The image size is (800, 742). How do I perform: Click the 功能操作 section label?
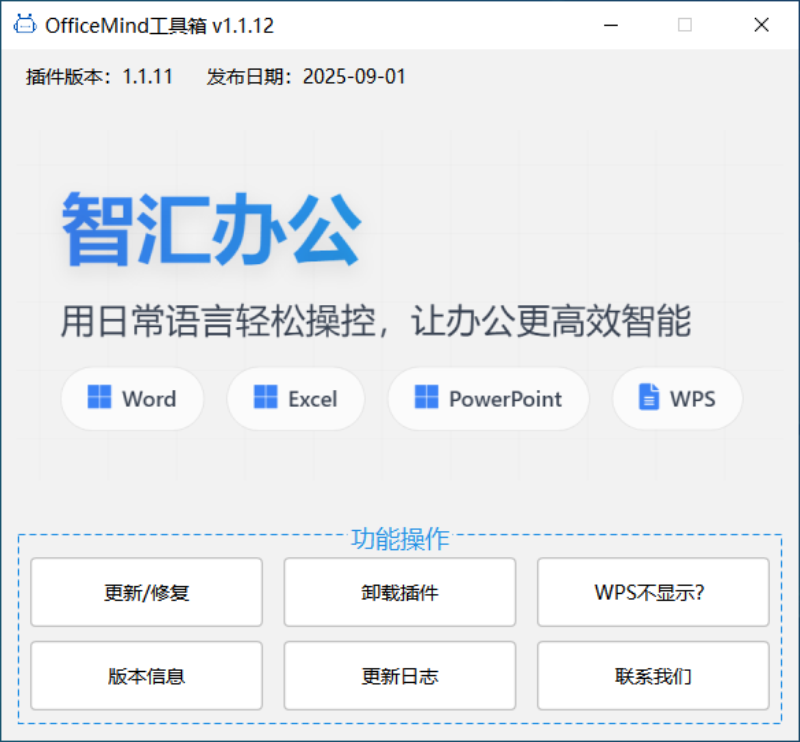pos(400,540)
